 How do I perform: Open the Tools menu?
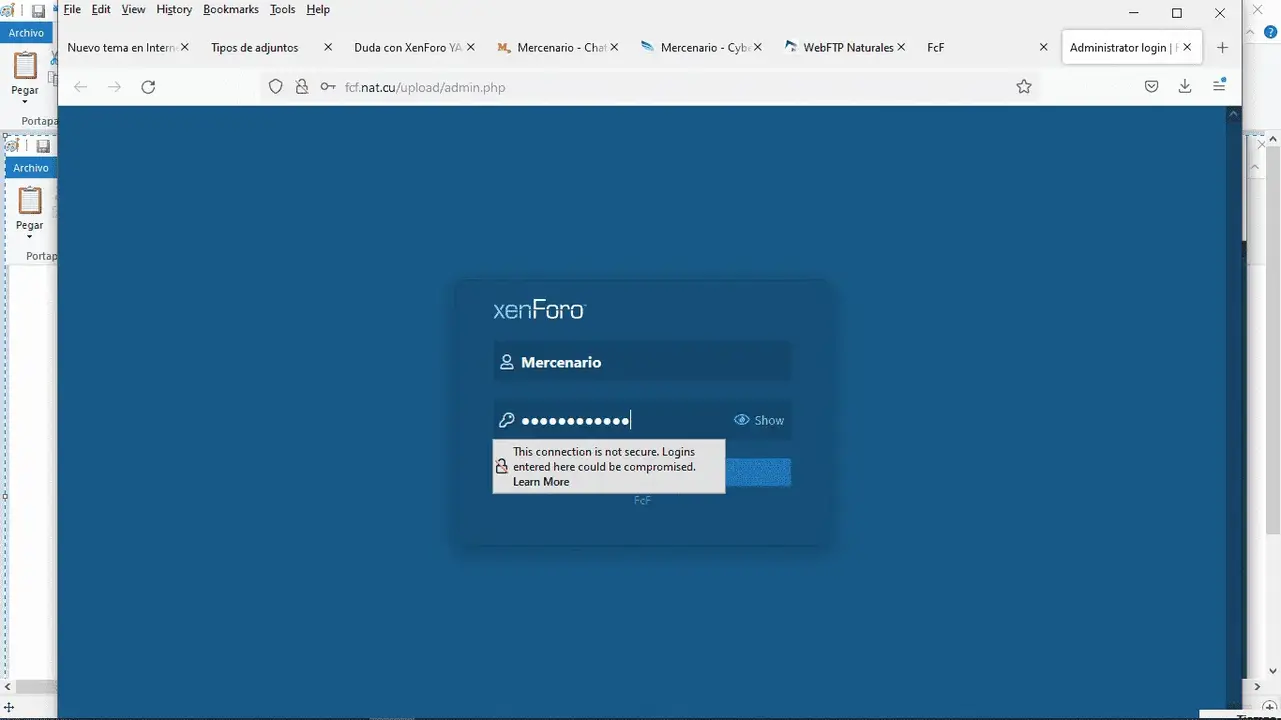point(283,9)
